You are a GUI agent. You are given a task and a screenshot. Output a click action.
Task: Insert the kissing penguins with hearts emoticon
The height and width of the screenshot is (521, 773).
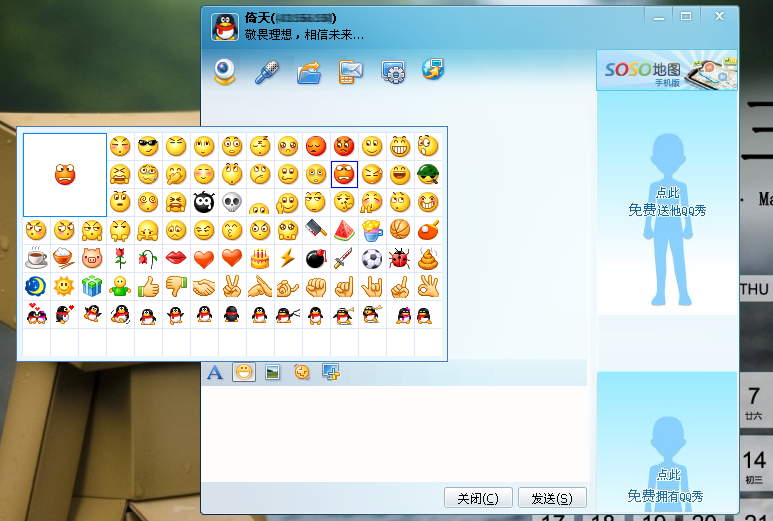36,314
